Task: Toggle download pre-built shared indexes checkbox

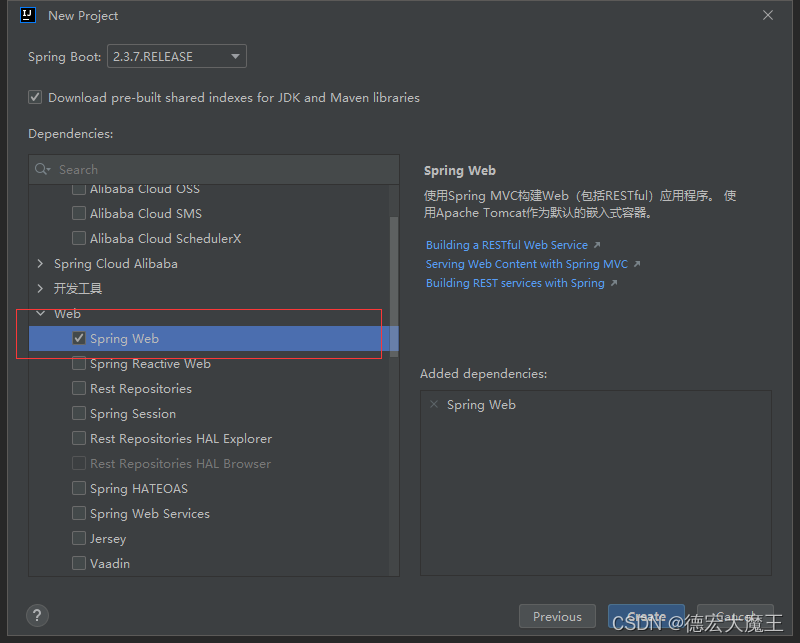Action: pyautogui.click(x=35, y=97)
